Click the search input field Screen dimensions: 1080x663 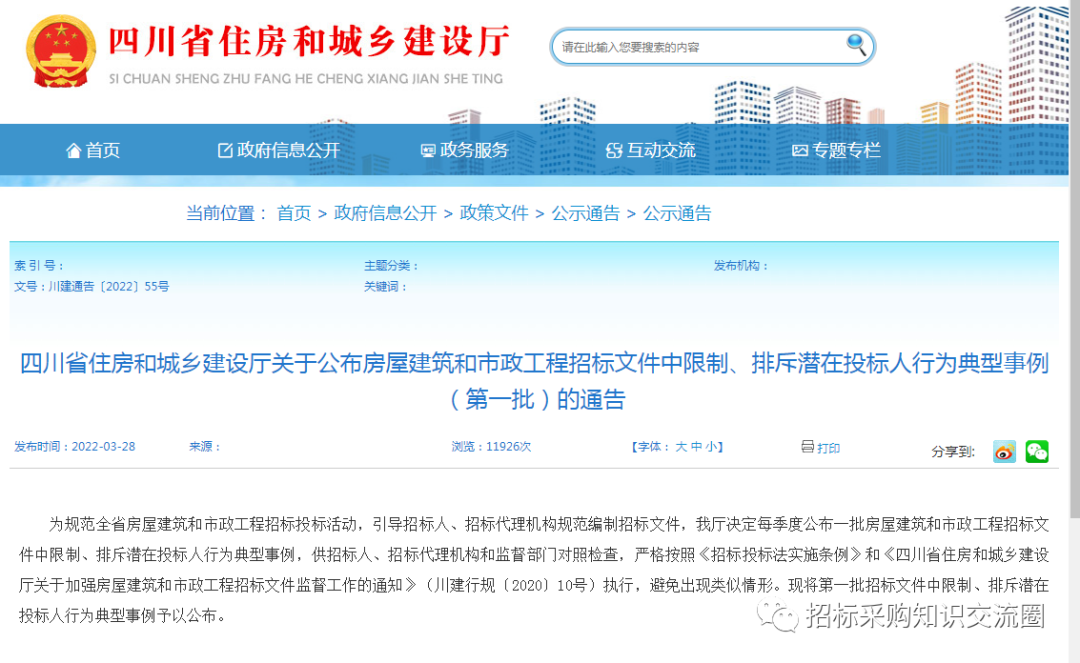point(700,47)
